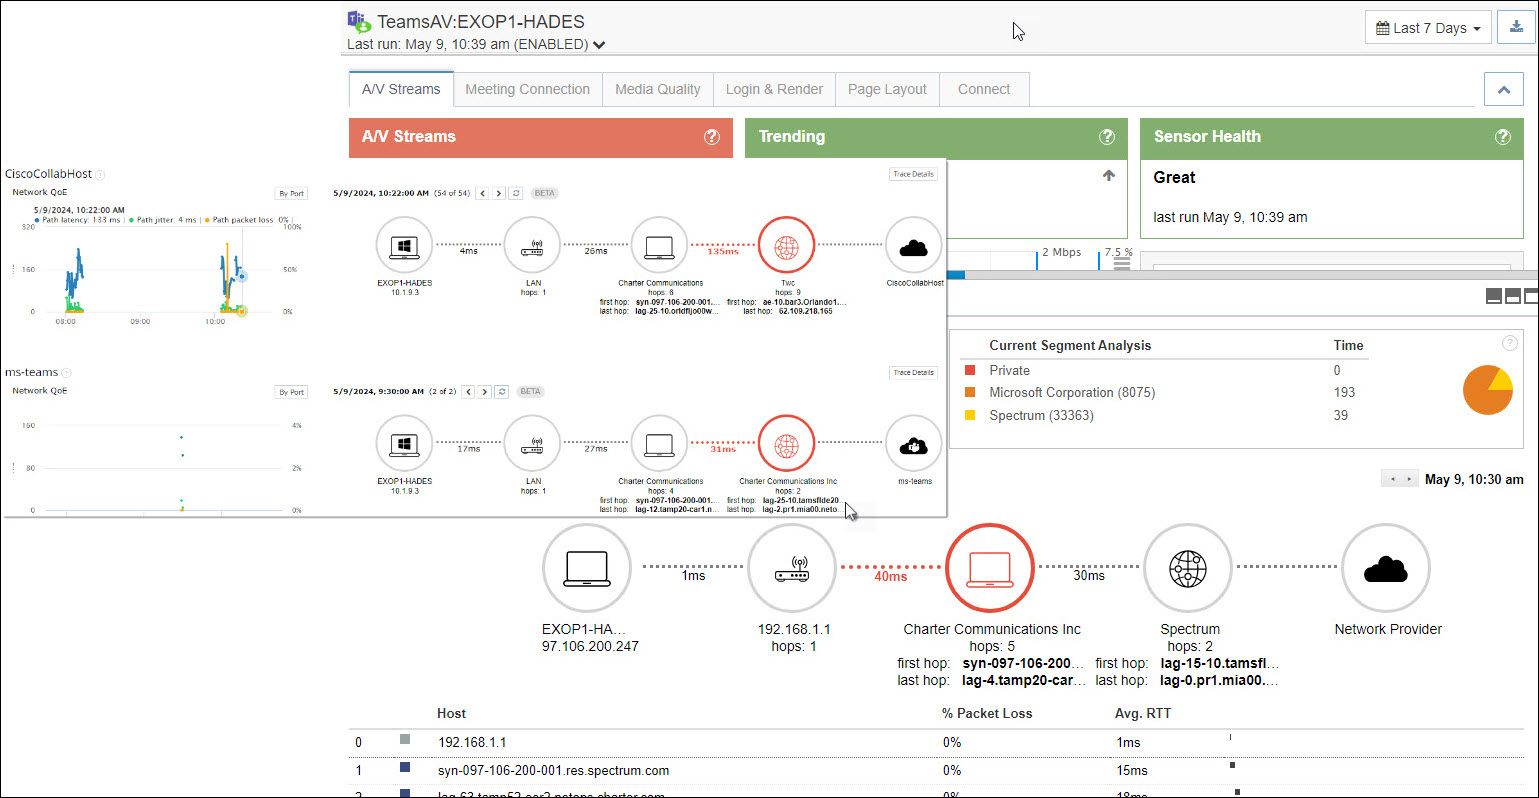
Task: Open the Last 7 Days date range dropdown
Action: pyautogui.click(x=1428, y=28)
